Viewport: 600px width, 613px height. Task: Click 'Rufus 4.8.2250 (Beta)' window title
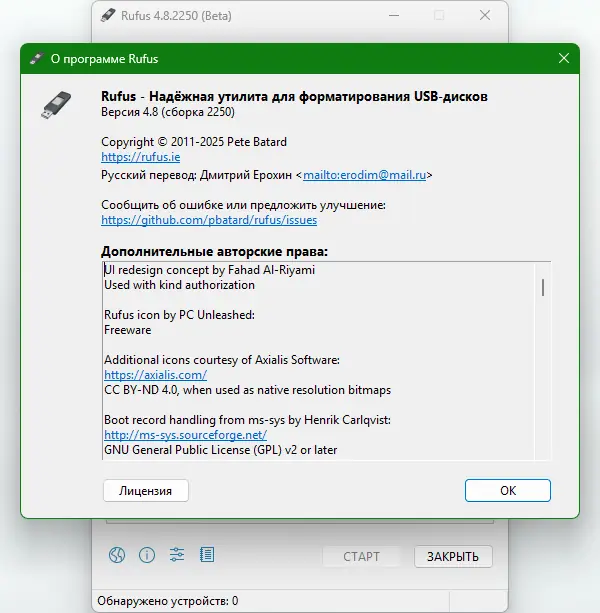[176, 16]
